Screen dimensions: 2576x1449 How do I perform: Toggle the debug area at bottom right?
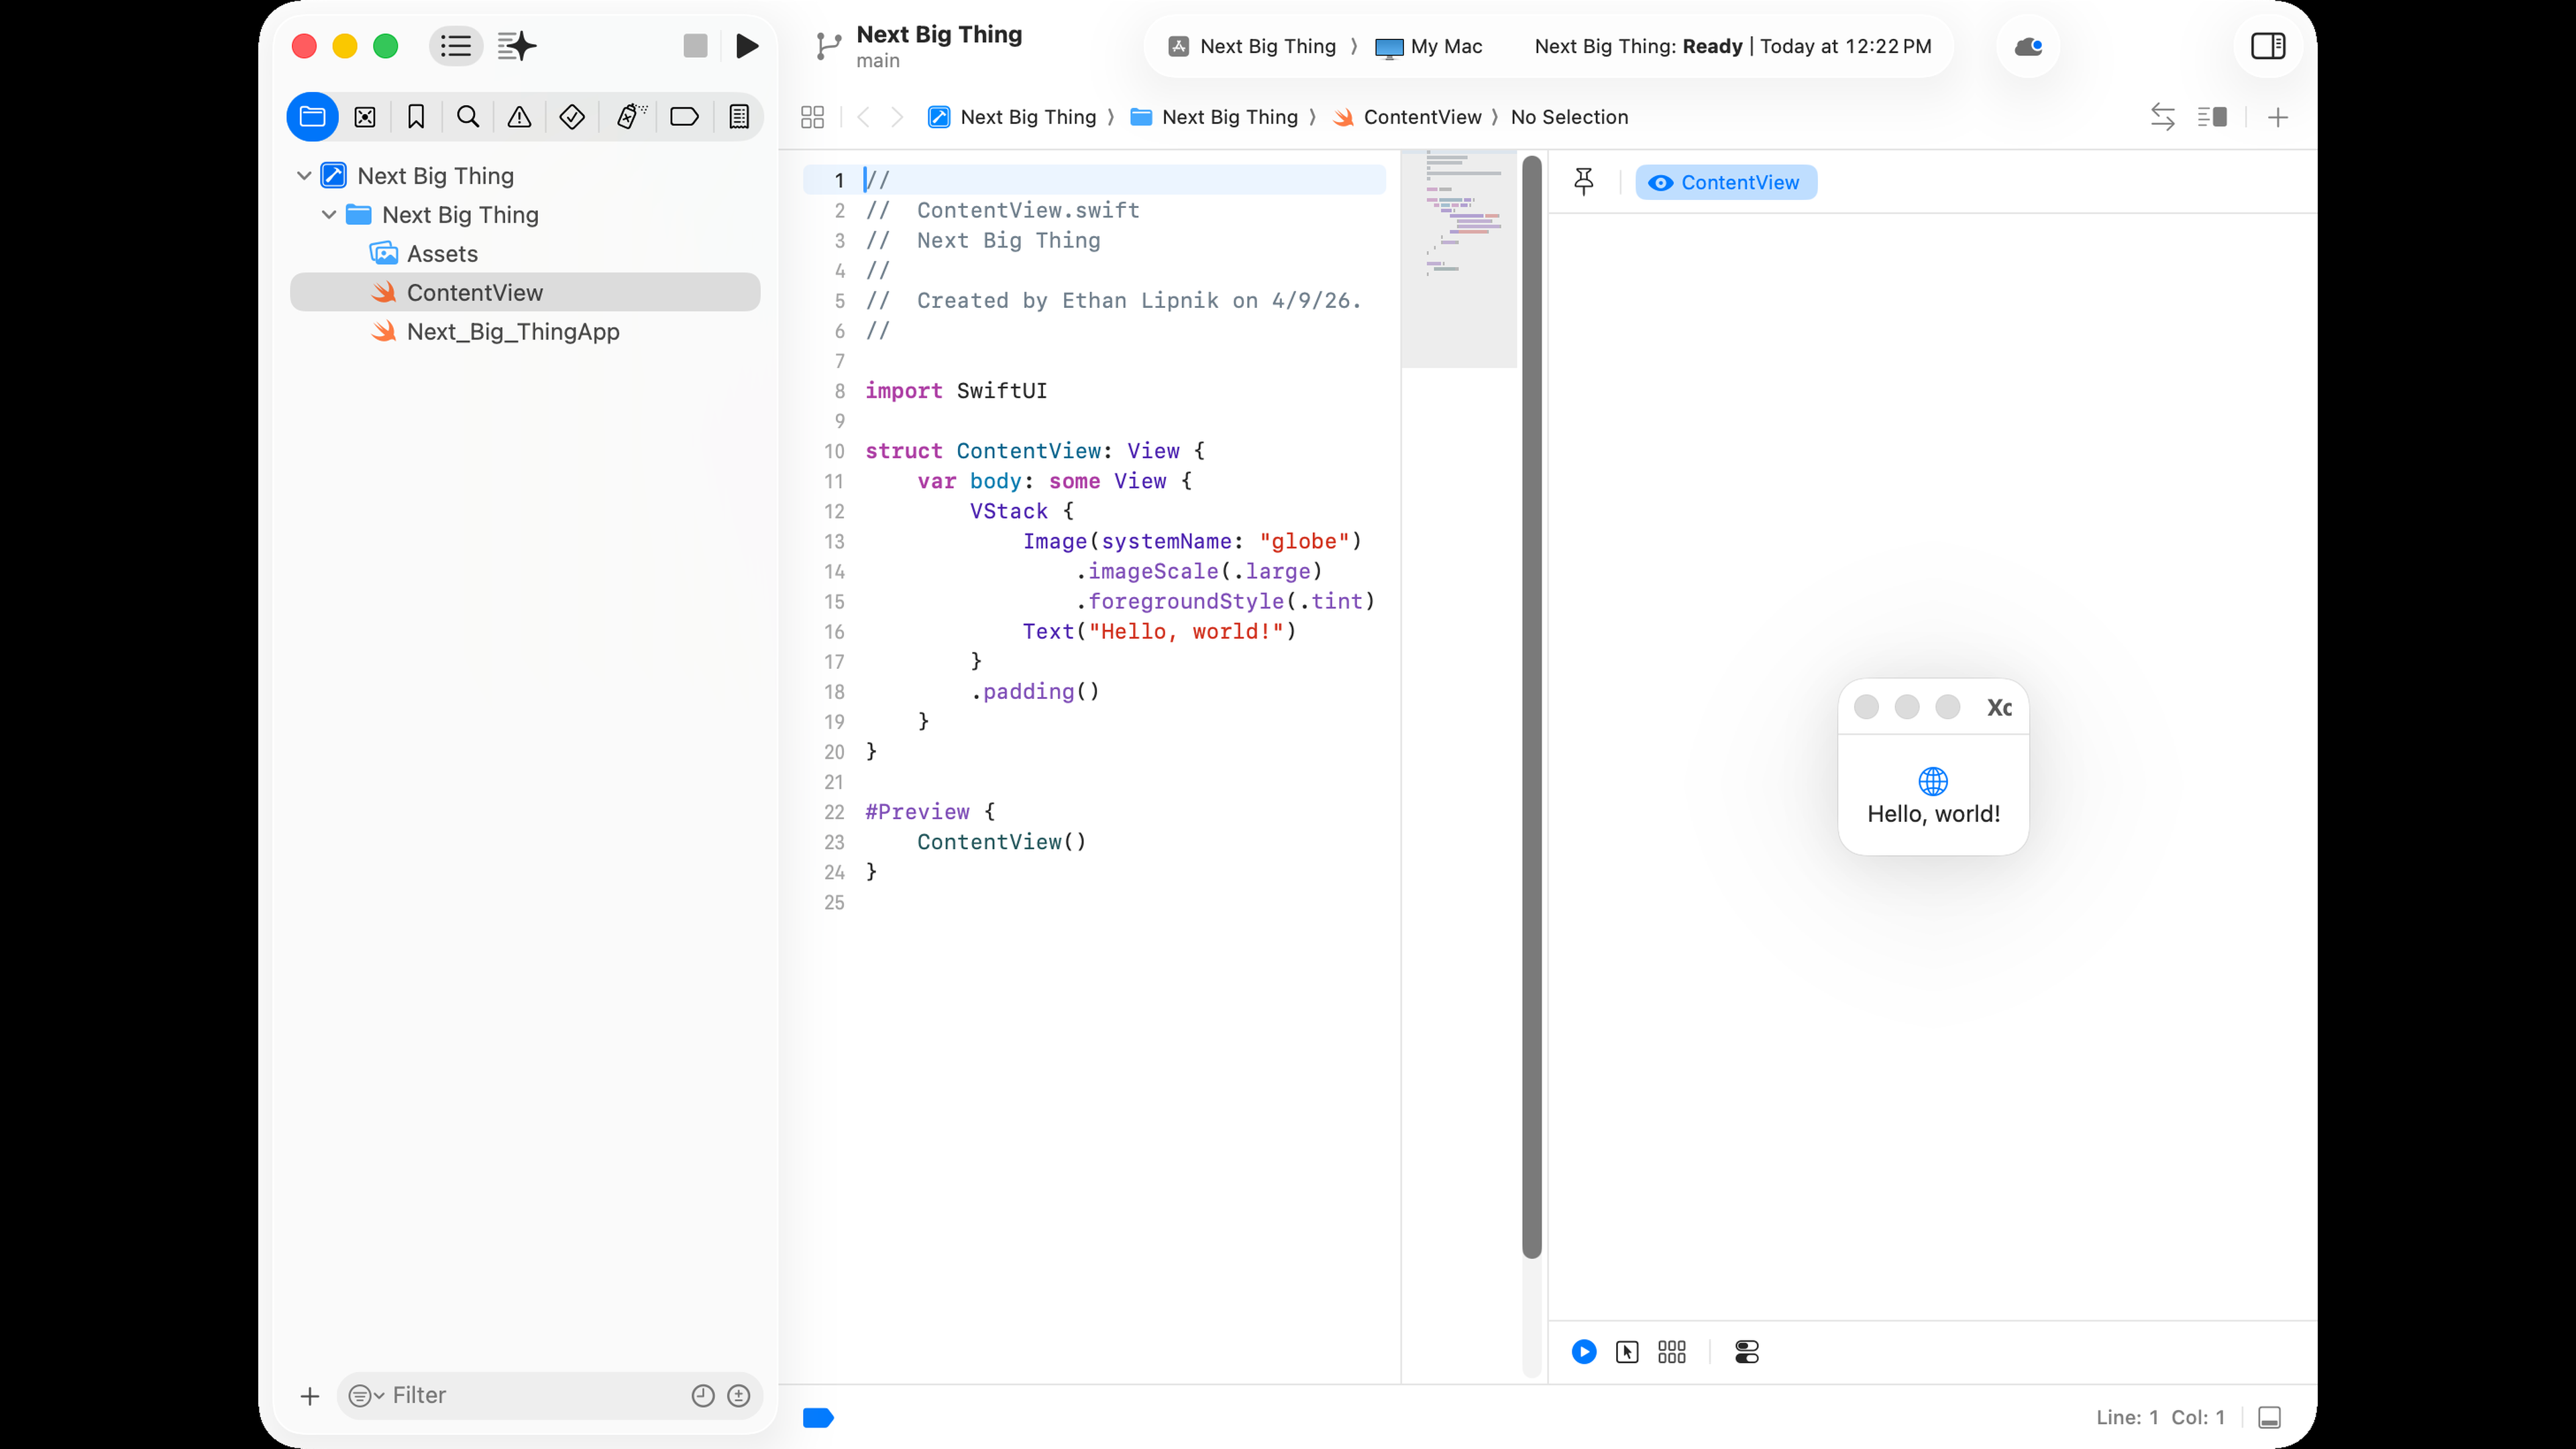point(2270,1417)
